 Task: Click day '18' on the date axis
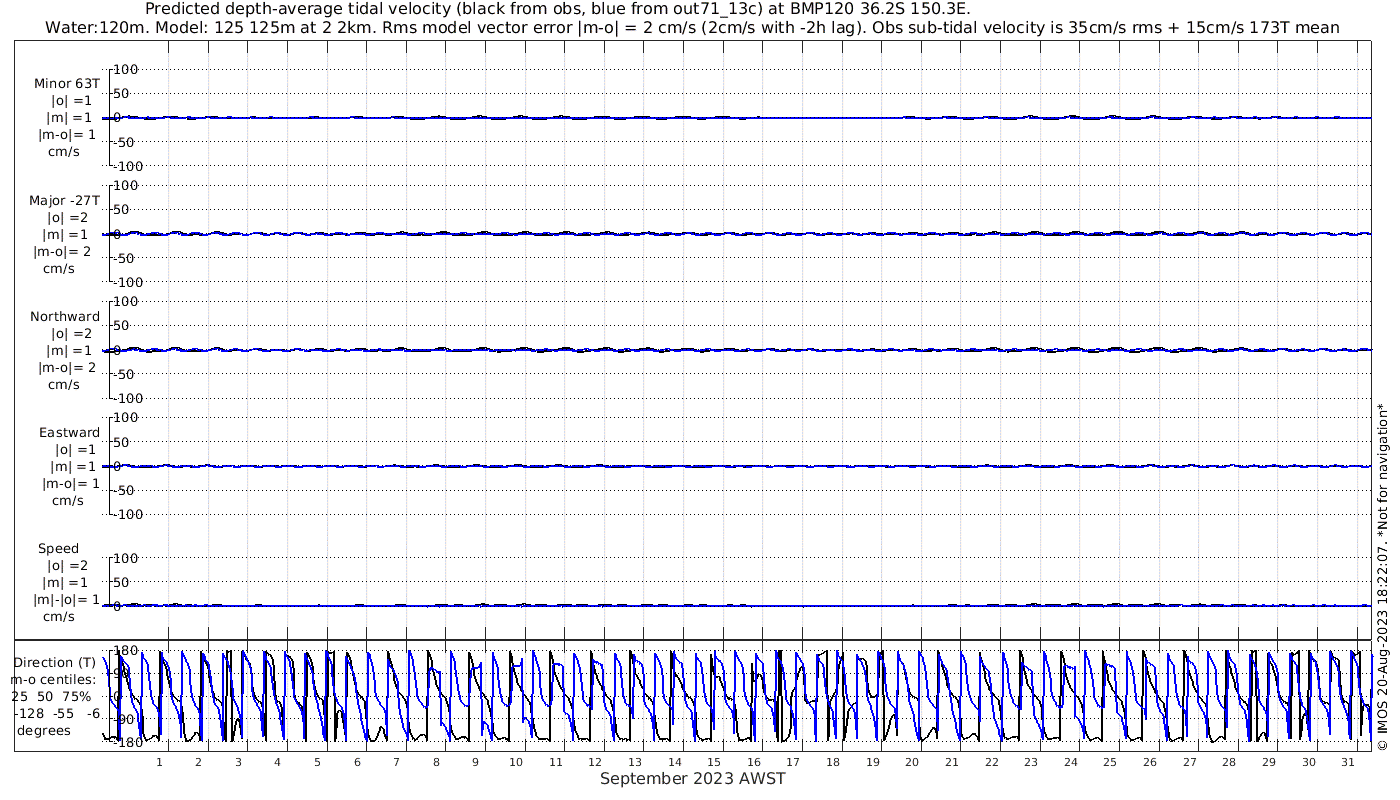[x=833, y=762]
